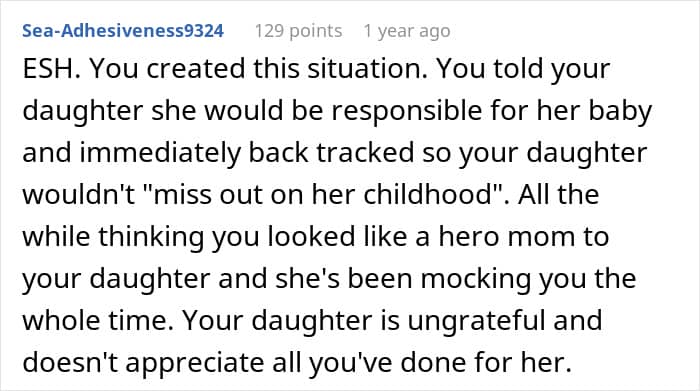Screen dimensions: 700x391
Task: Click the words "mocking you the"
Action: point(529,279)
